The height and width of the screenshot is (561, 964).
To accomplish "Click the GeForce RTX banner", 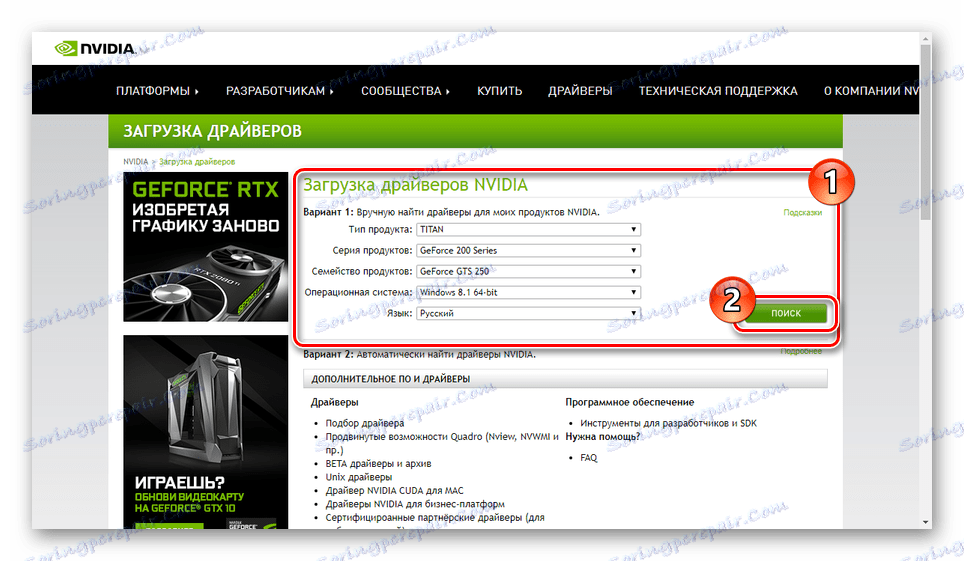I will tap(205, 247).
